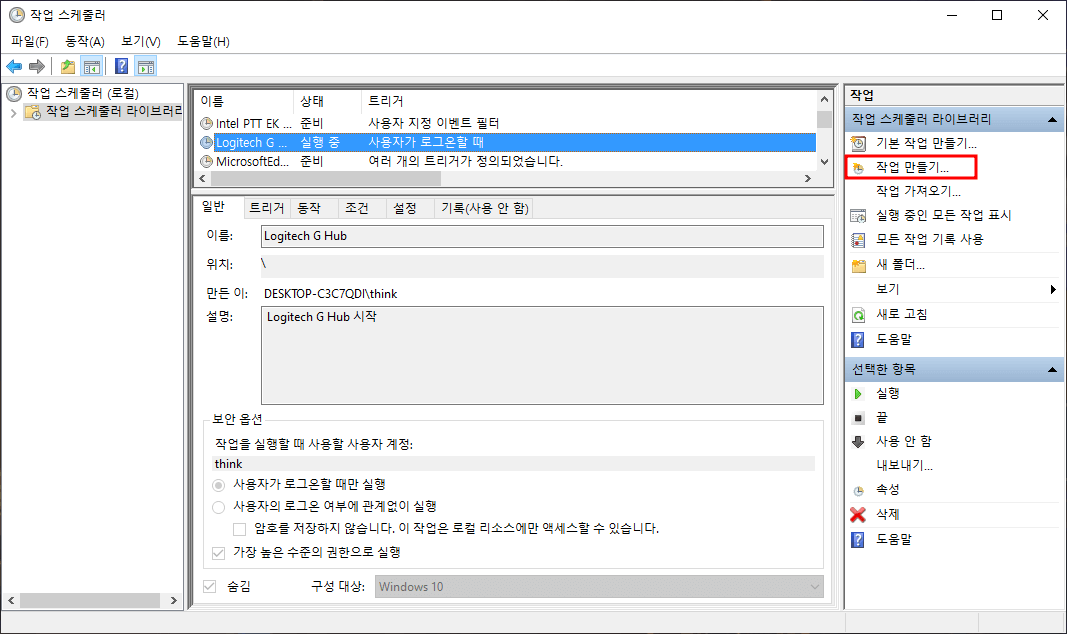Open the 보기(V) menu
1067x634 pixels.
[x=141, y=41]
